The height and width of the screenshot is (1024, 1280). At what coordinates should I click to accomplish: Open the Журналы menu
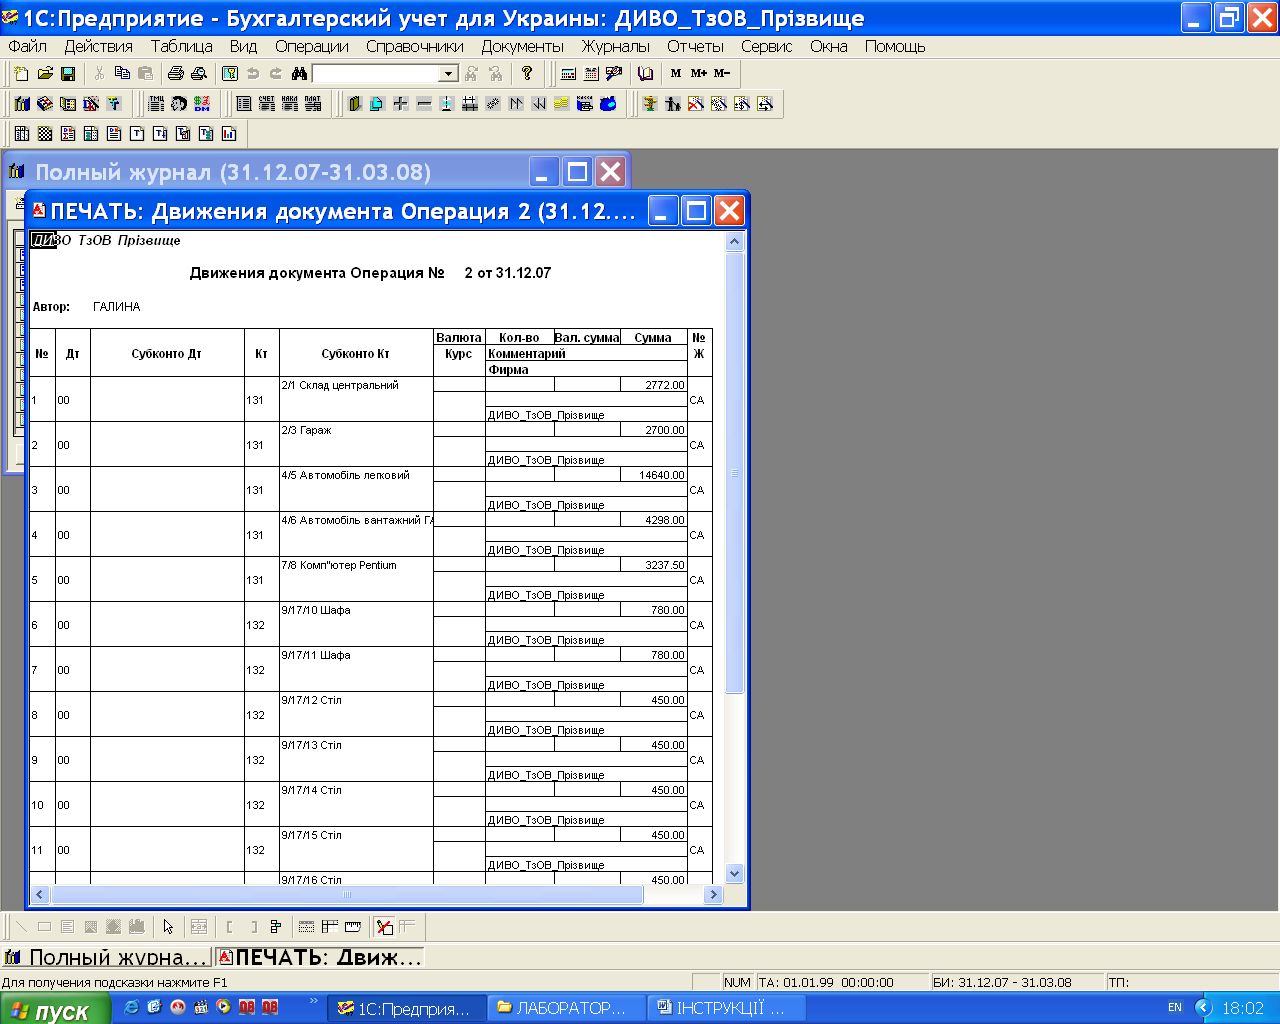pos(616,46)
